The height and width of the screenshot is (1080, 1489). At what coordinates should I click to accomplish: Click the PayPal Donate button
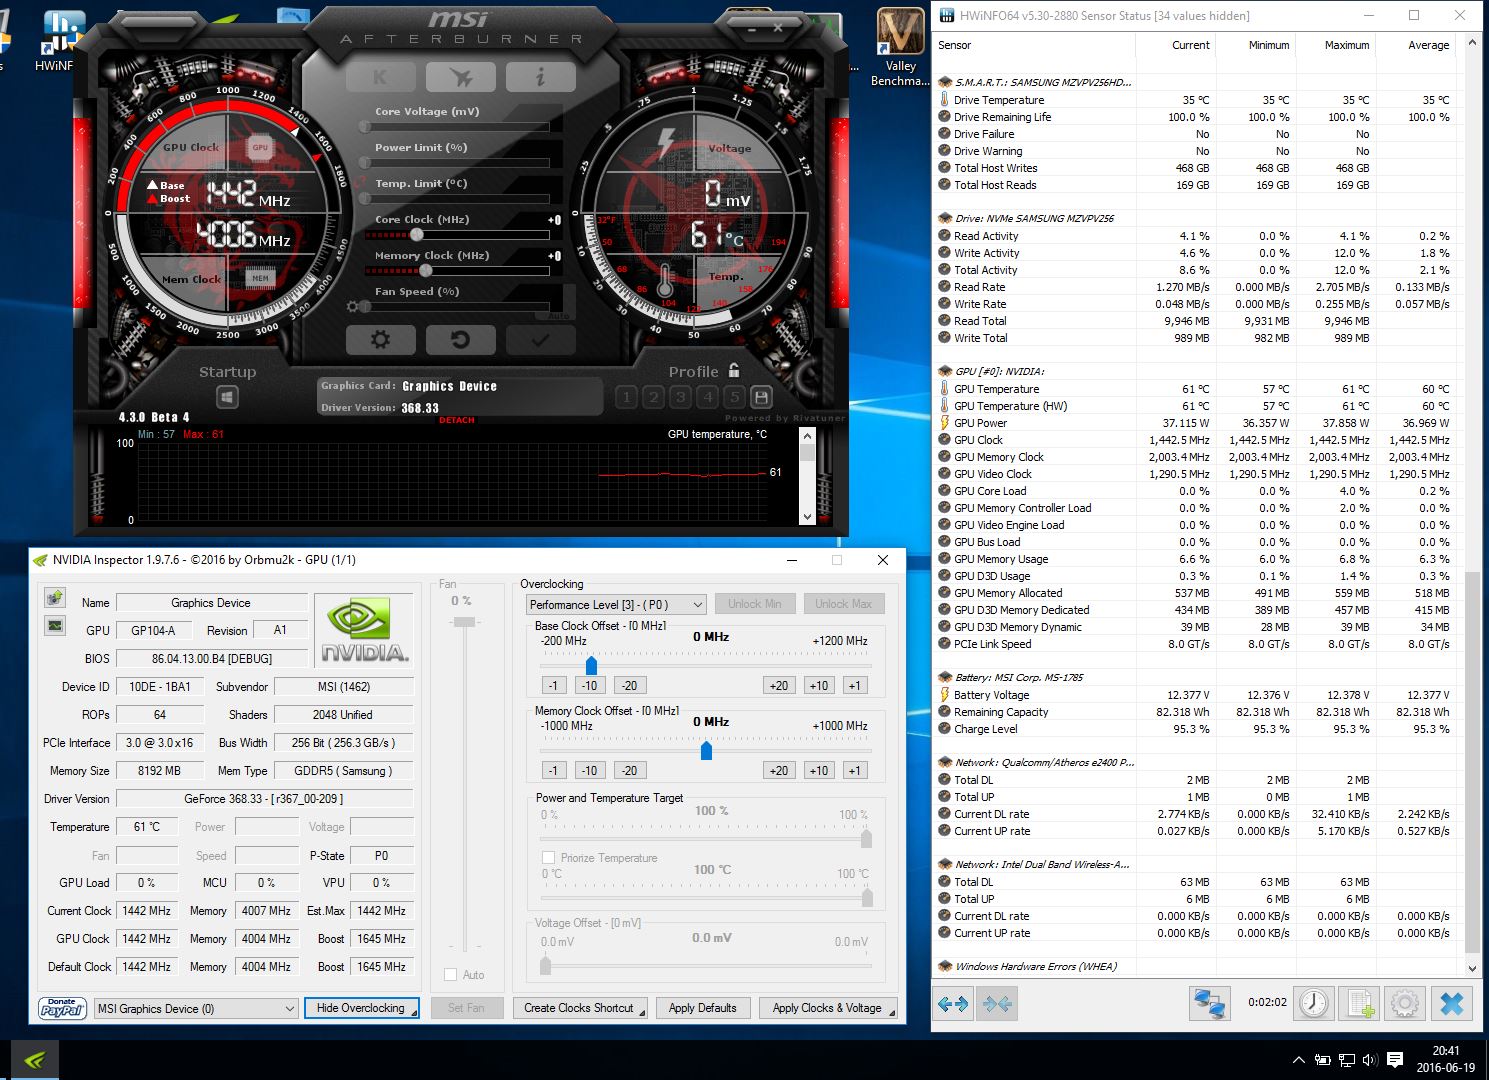pyautogui.click(x=62, y=1008)
